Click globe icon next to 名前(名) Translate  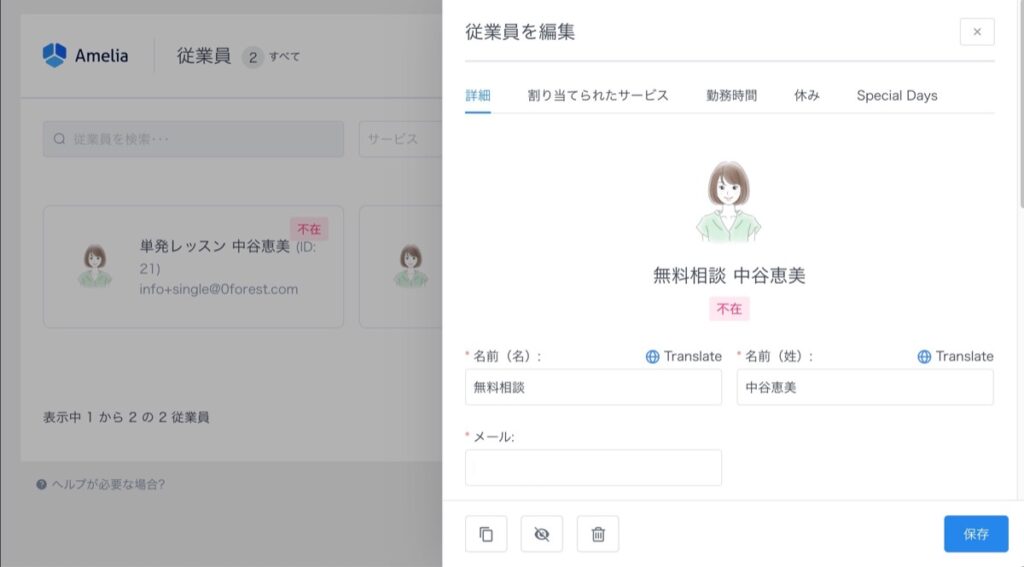click(x=652, y=357)
